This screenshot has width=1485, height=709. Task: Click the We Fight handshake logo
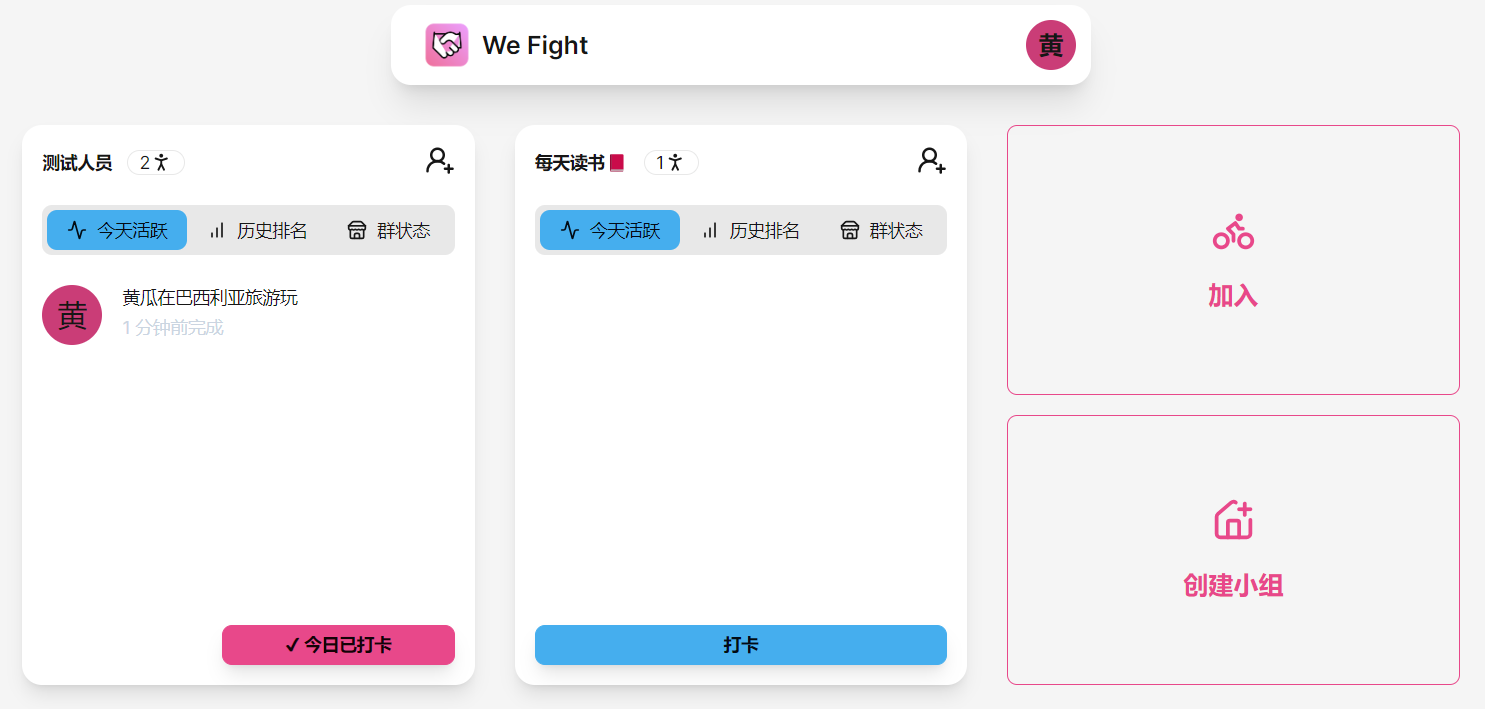[446, 45]
